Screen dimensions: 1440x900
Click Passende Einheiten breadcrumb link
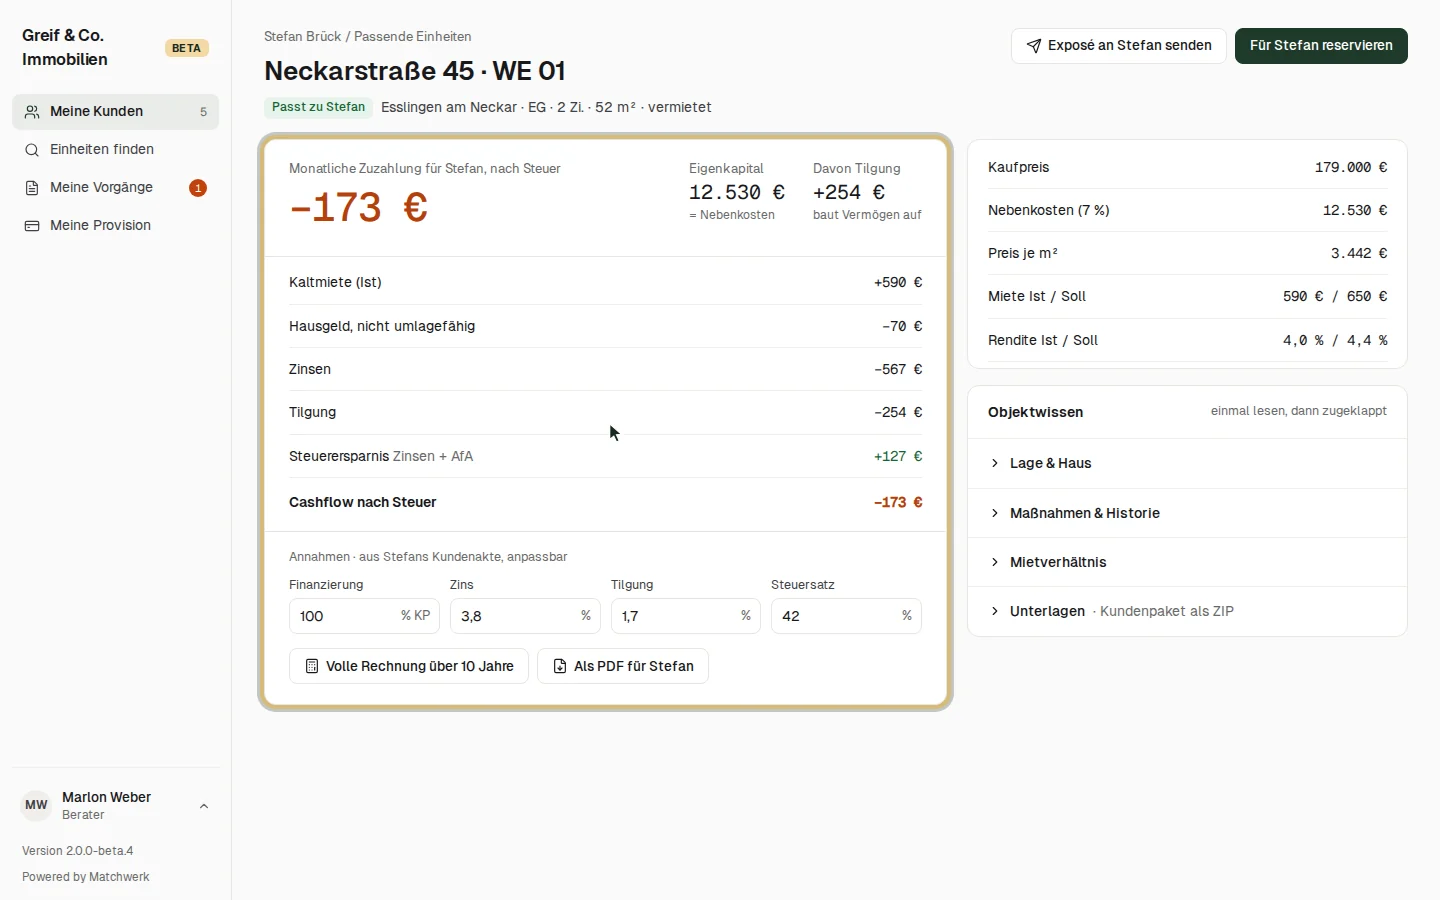(x=413, y=36)
